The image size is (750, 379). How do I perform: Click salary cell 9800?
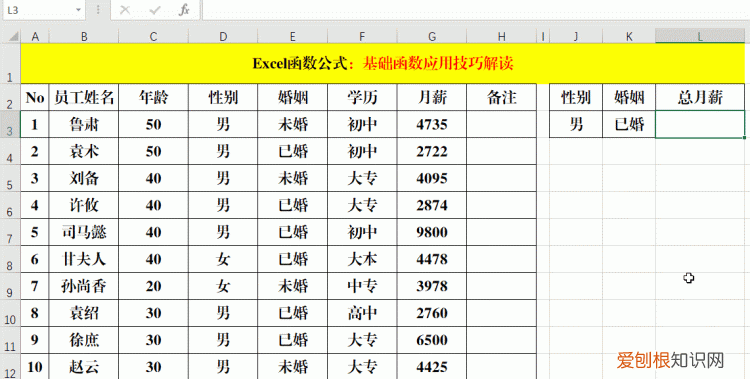[x=432, y=233]
